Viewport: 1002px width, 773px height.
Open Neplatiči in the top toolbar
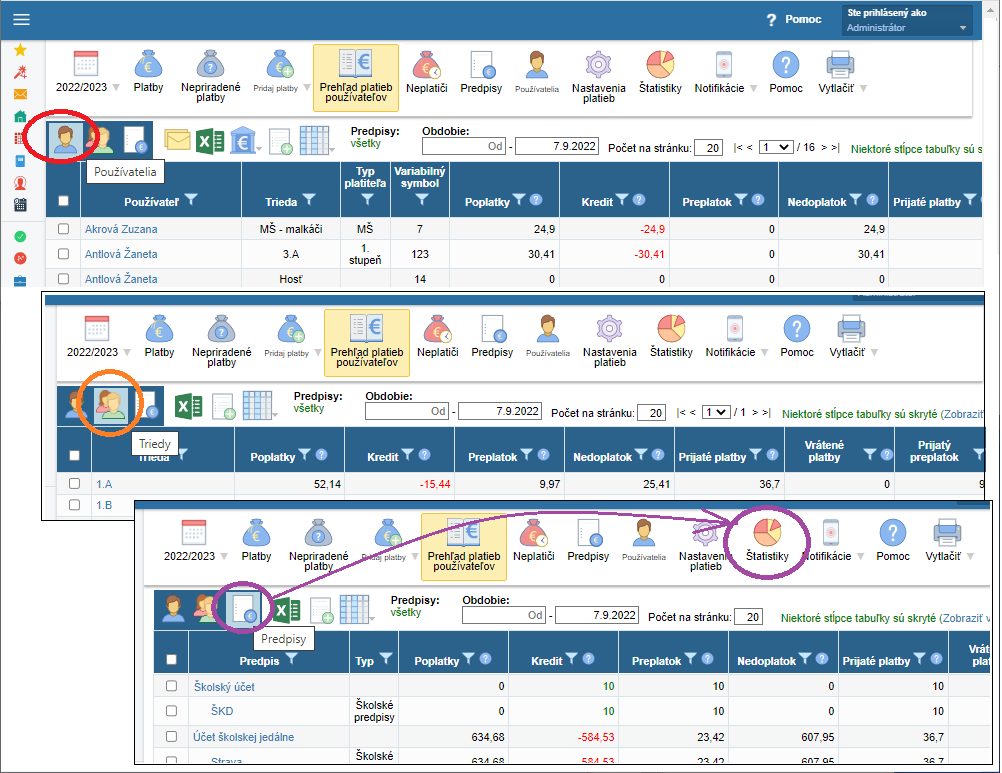pos(427,72)
